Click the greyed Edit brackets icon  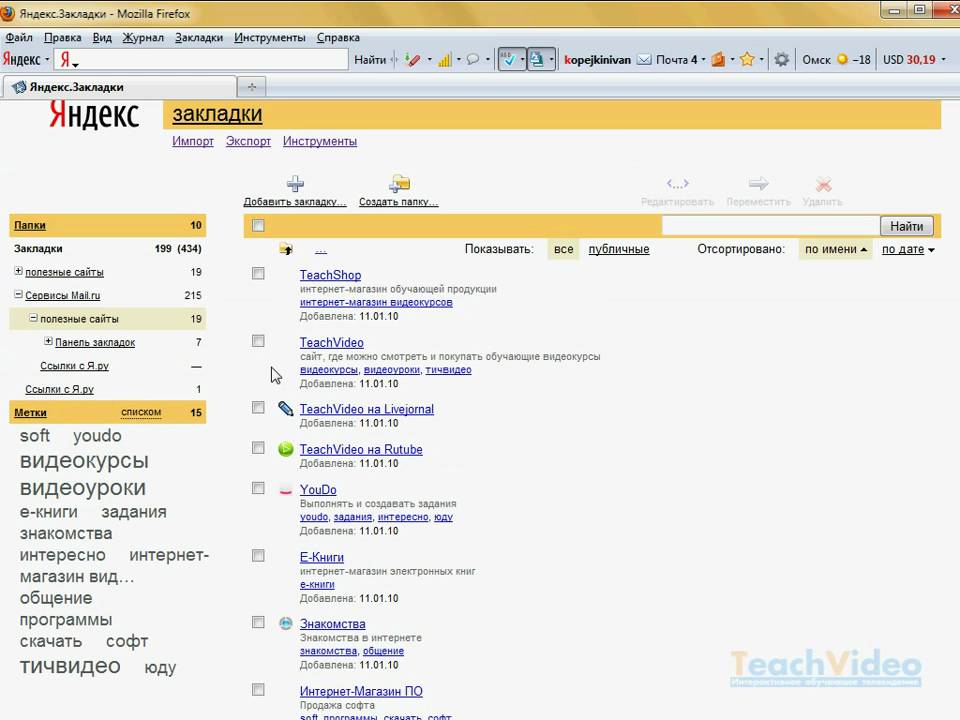click(x=677, y=183)
